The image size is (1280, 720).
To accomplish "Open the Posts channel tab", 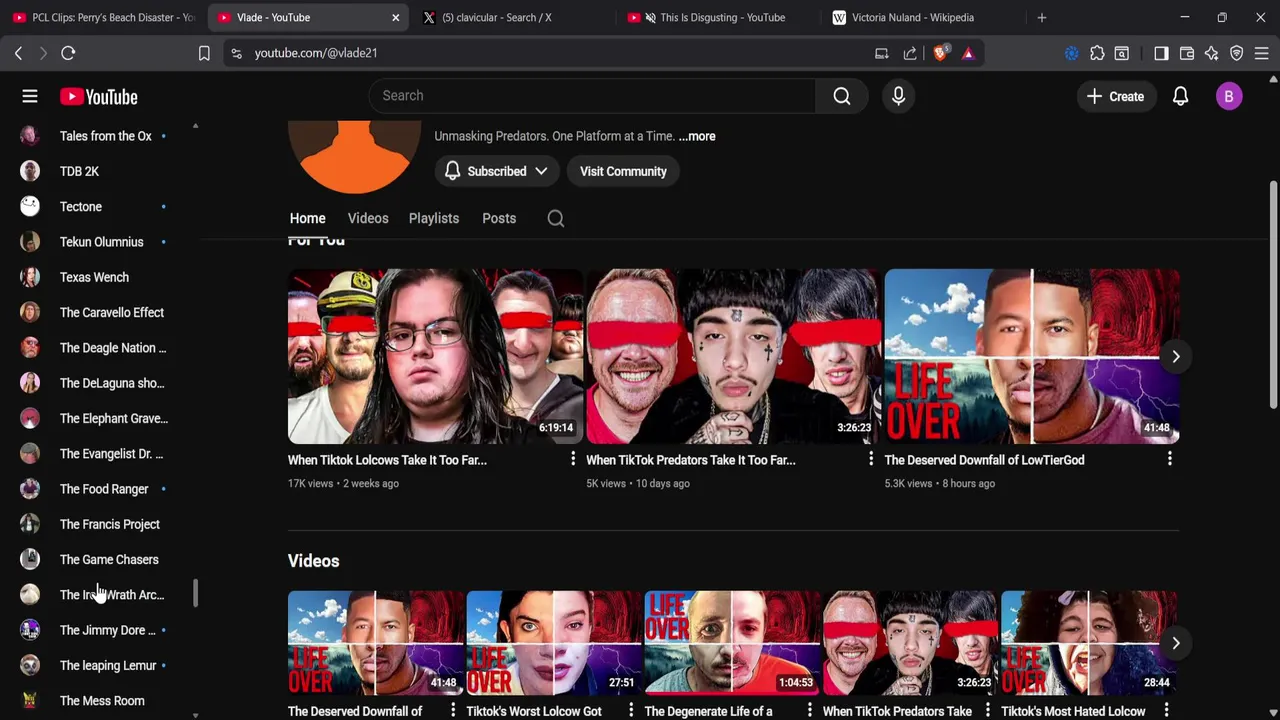I will pyautogui.click(x=499, y=218).
